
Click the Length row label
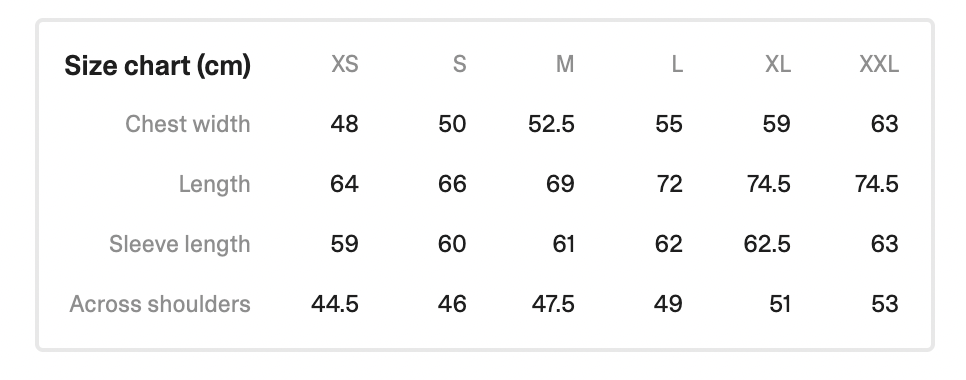point(214,185)
